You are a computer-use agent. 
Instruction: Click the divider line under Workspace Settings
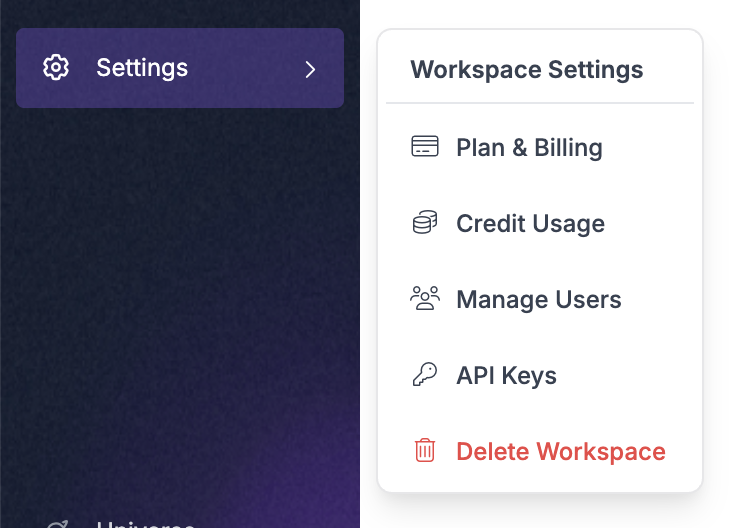point(539,103)
